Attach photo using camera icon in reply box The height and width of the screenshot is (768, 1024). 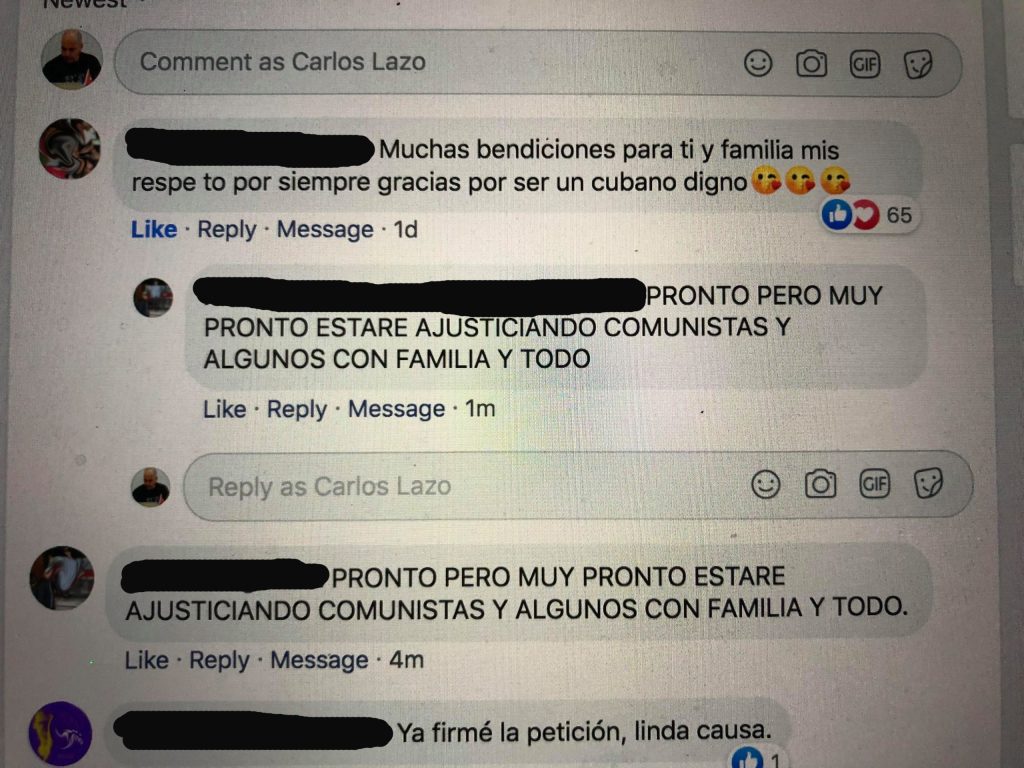820,484
